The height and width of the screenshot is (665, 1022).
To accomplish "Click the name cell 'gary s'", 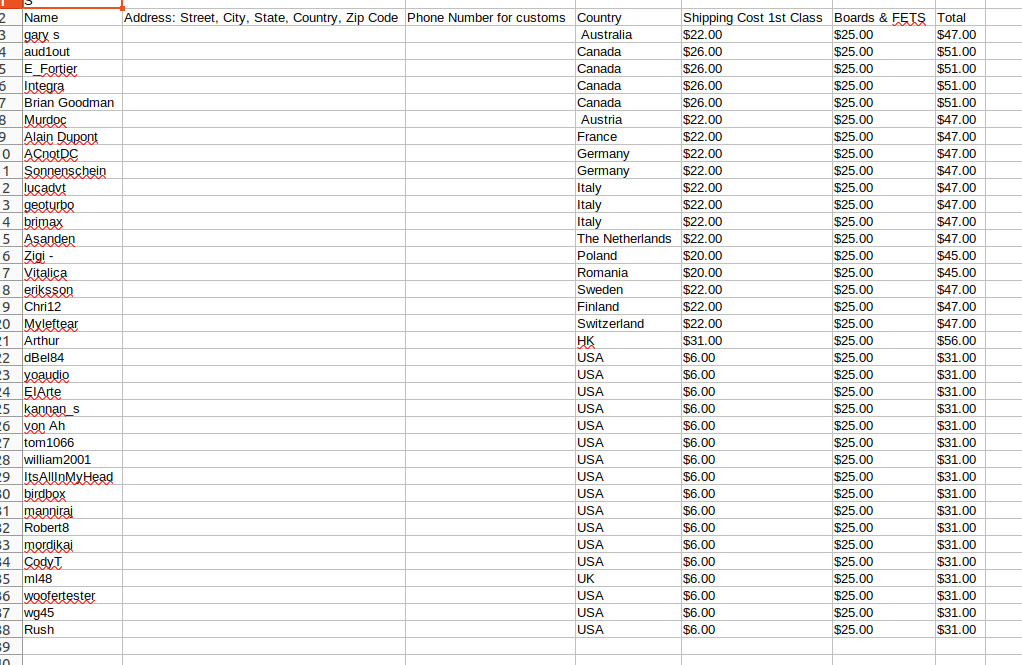I will tap(72, 35).
